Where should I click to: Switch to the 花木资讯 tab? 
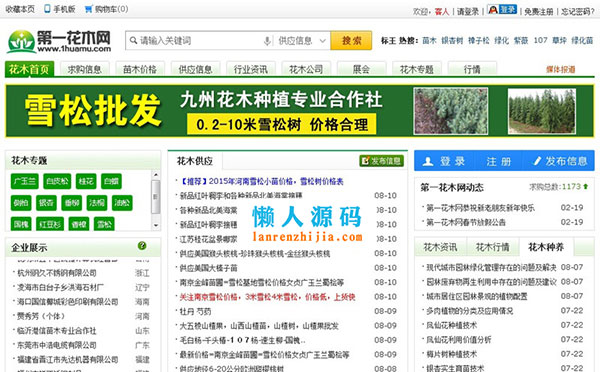tap(440, 247)
